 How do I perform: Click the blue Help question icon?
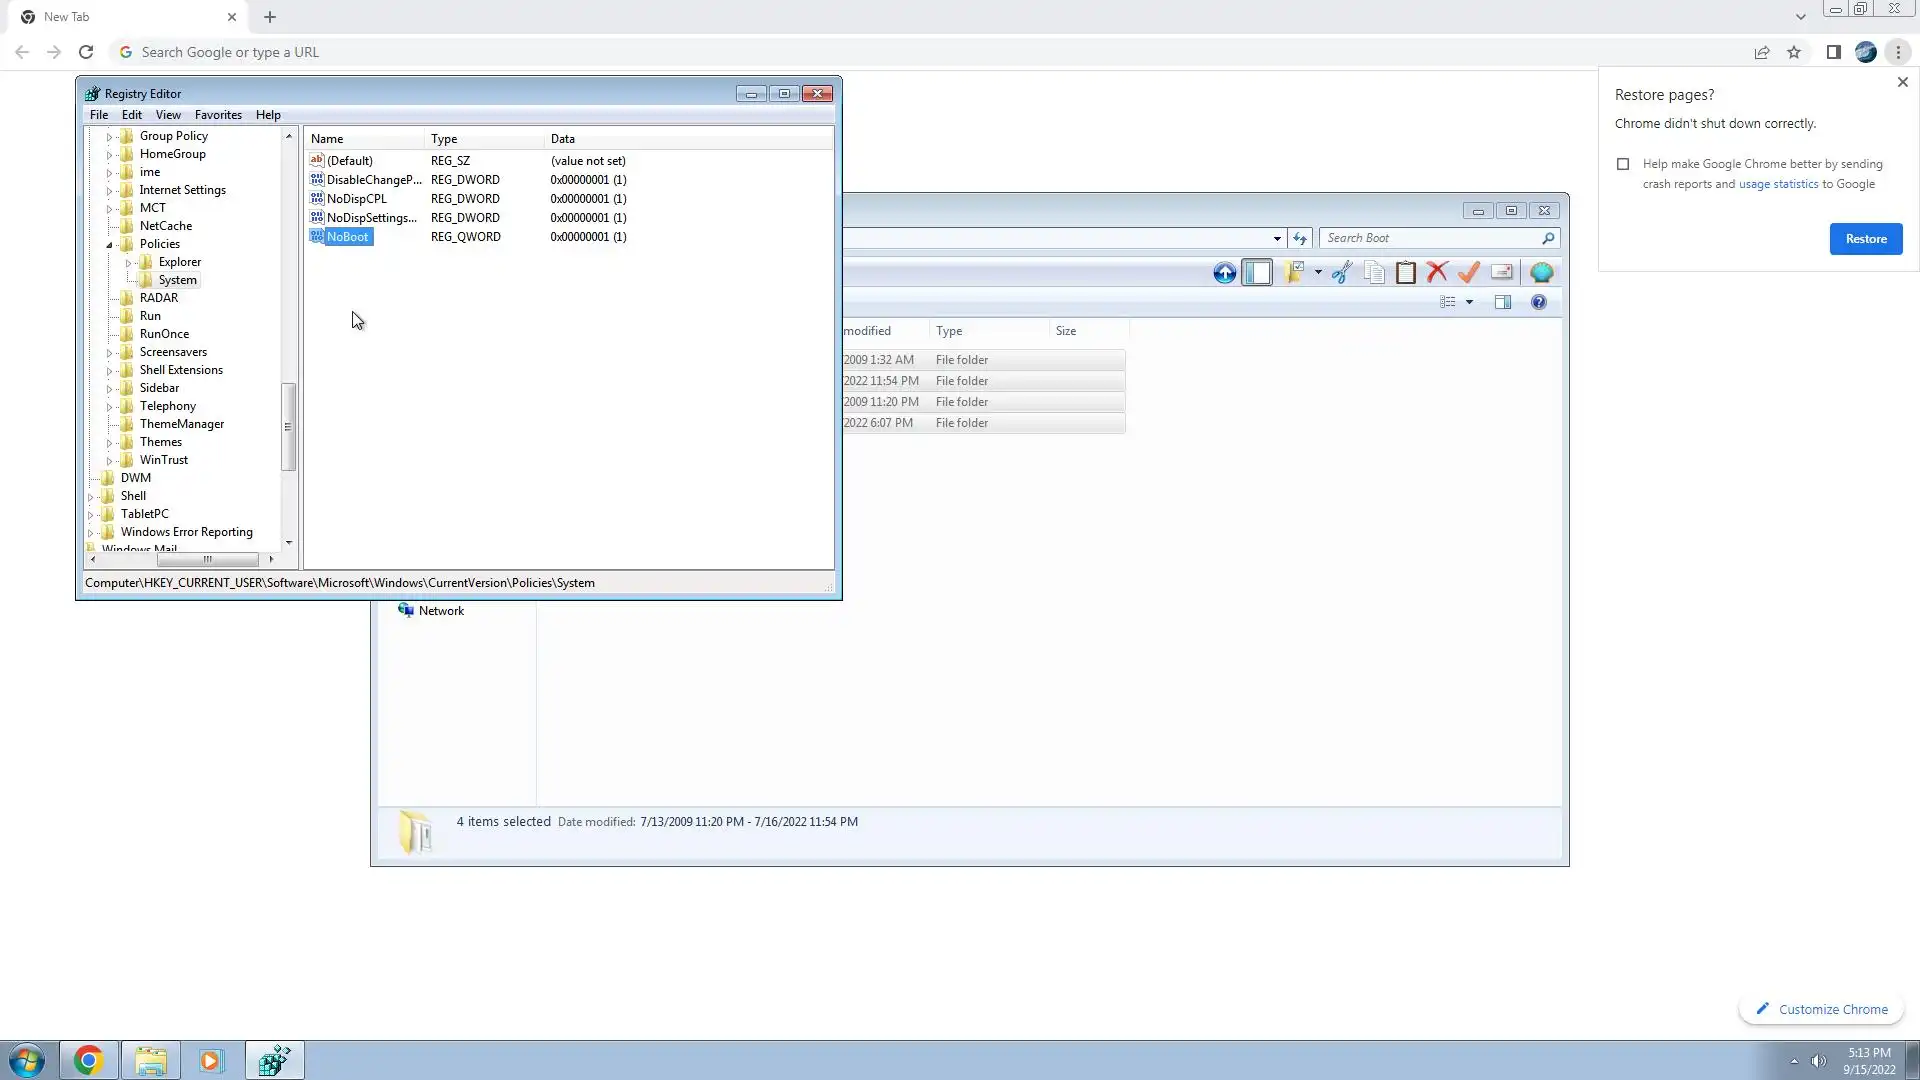(1539, 302)
